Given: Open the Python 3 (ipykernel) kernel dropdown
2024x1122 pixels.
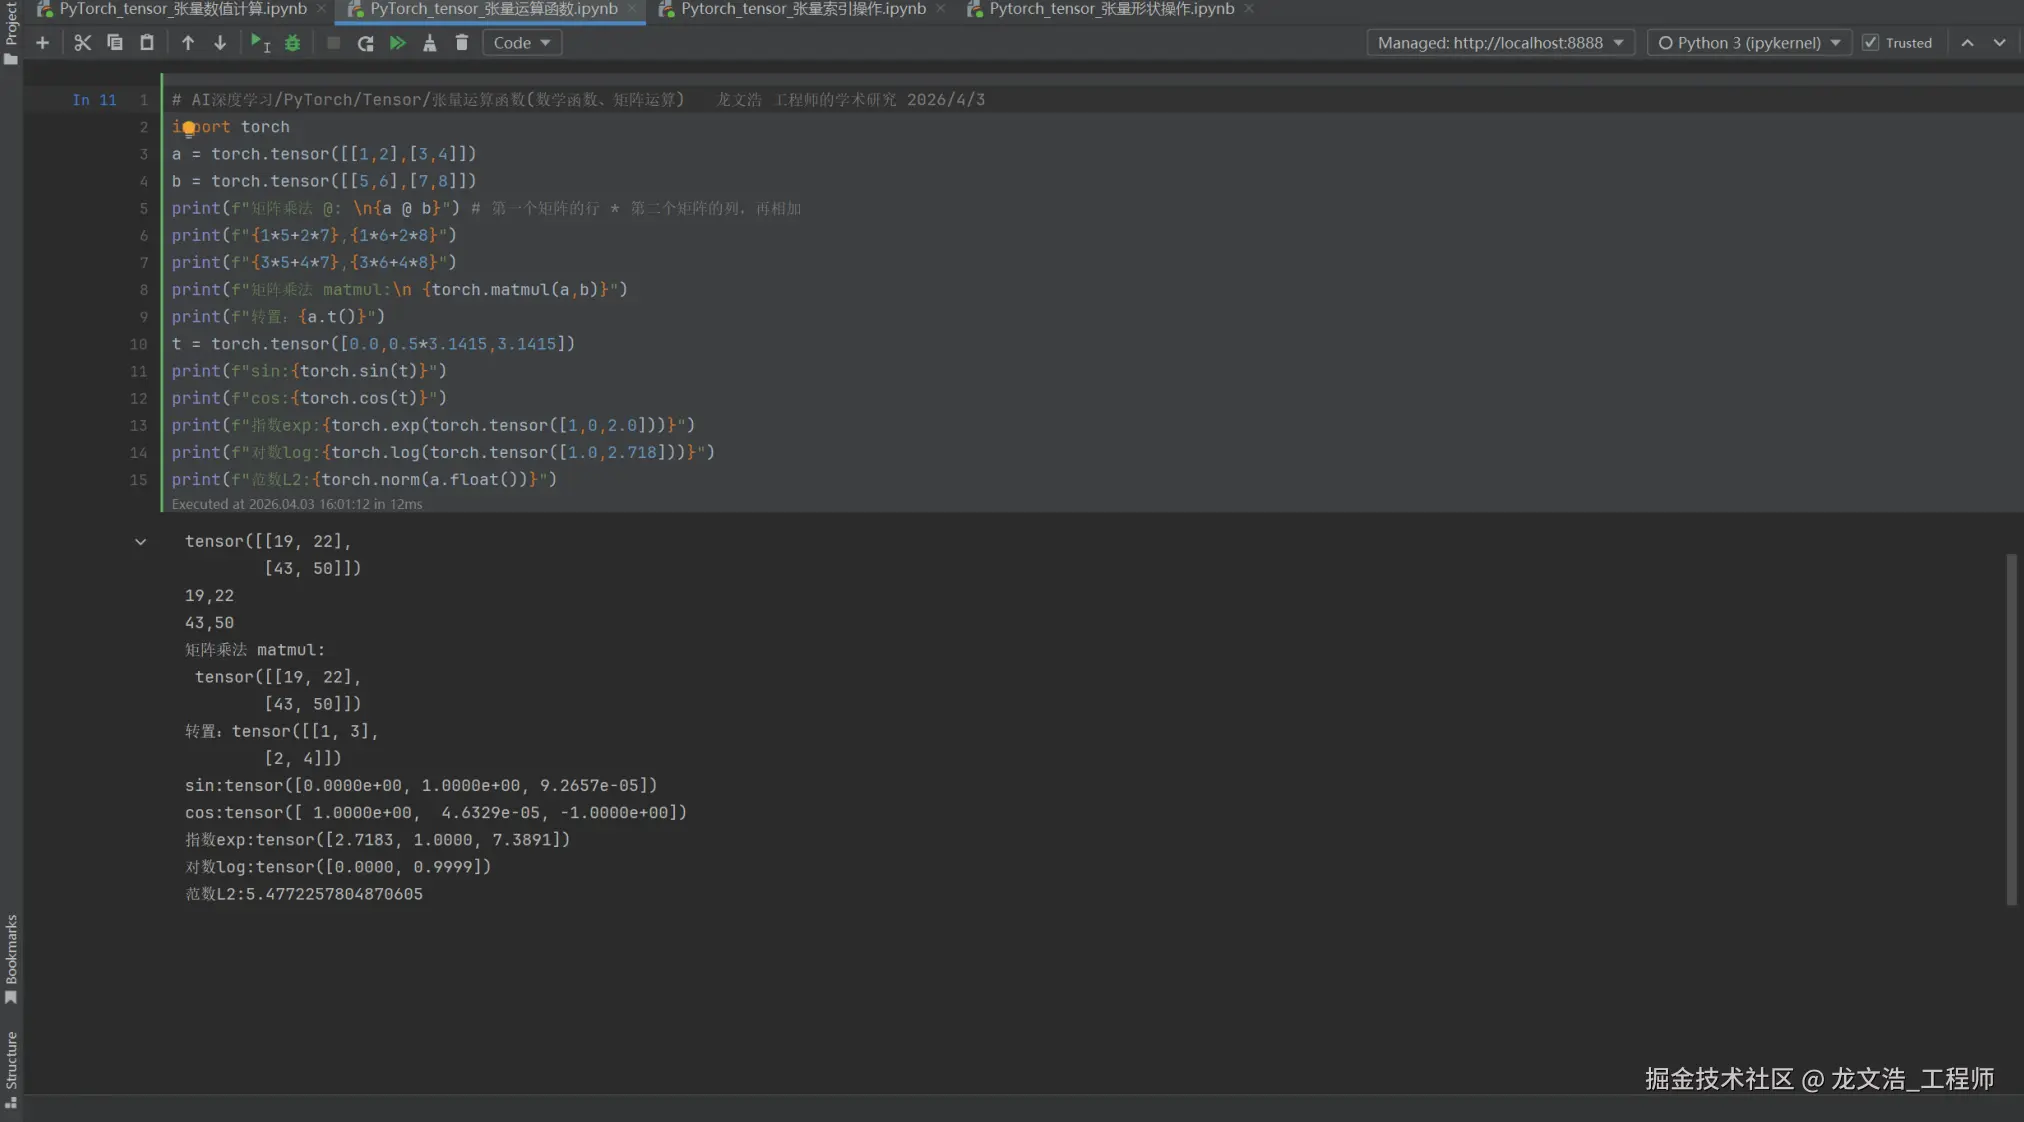Looking at the screenshot, I should tap(1748, 43).
